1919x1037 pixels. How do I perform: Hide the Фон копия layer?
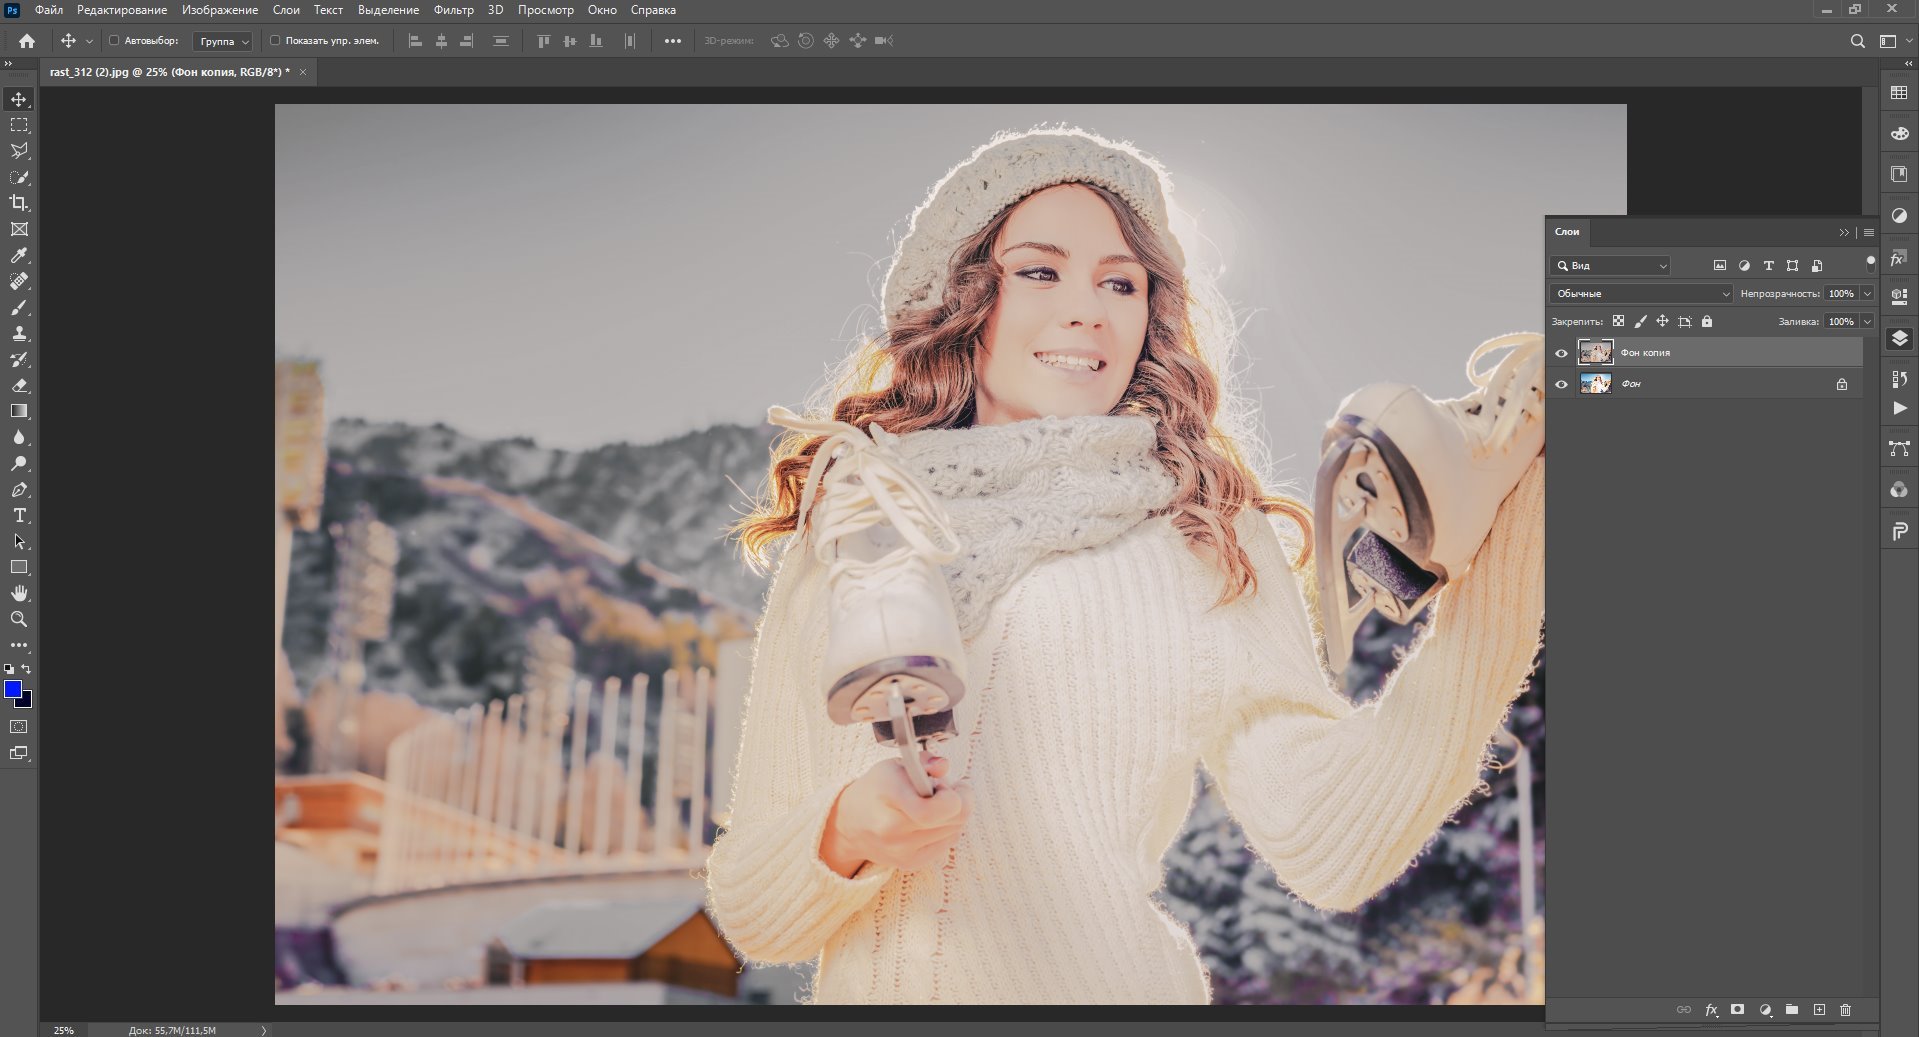(x=1561, y=353)
